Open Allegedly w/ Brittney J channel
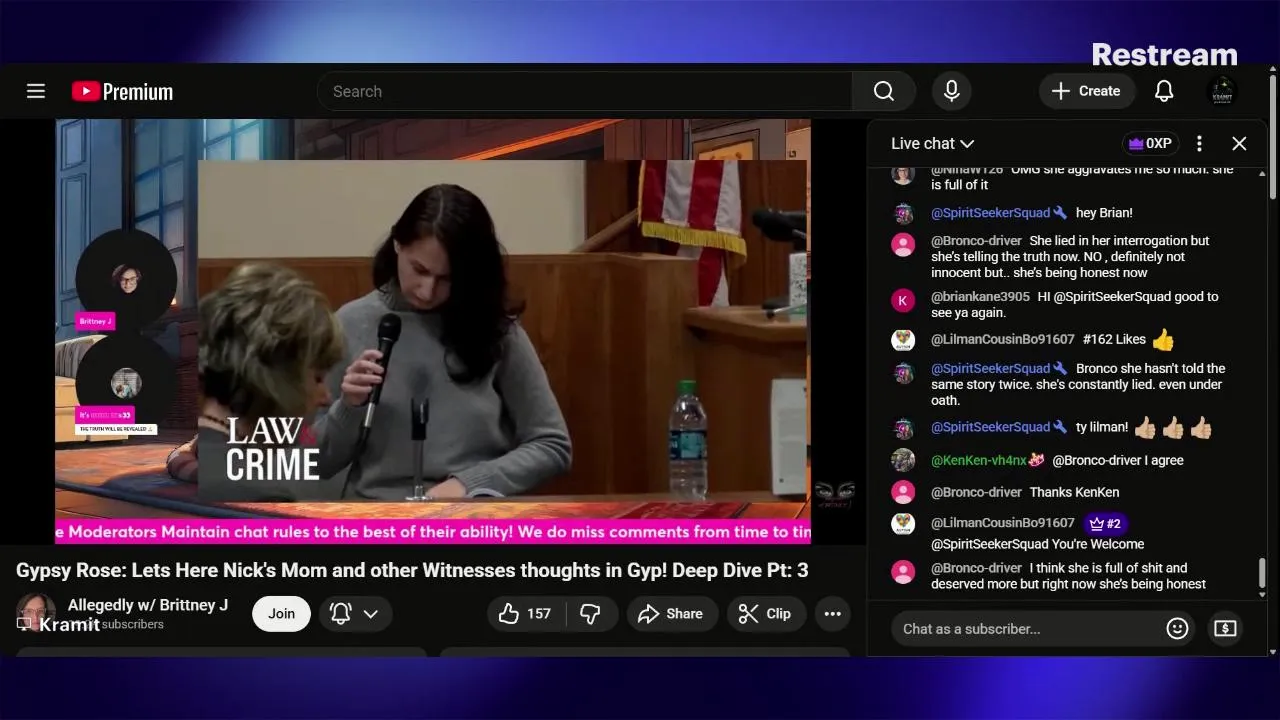This screenshot has height=720, width=1280. coord(148,604)
